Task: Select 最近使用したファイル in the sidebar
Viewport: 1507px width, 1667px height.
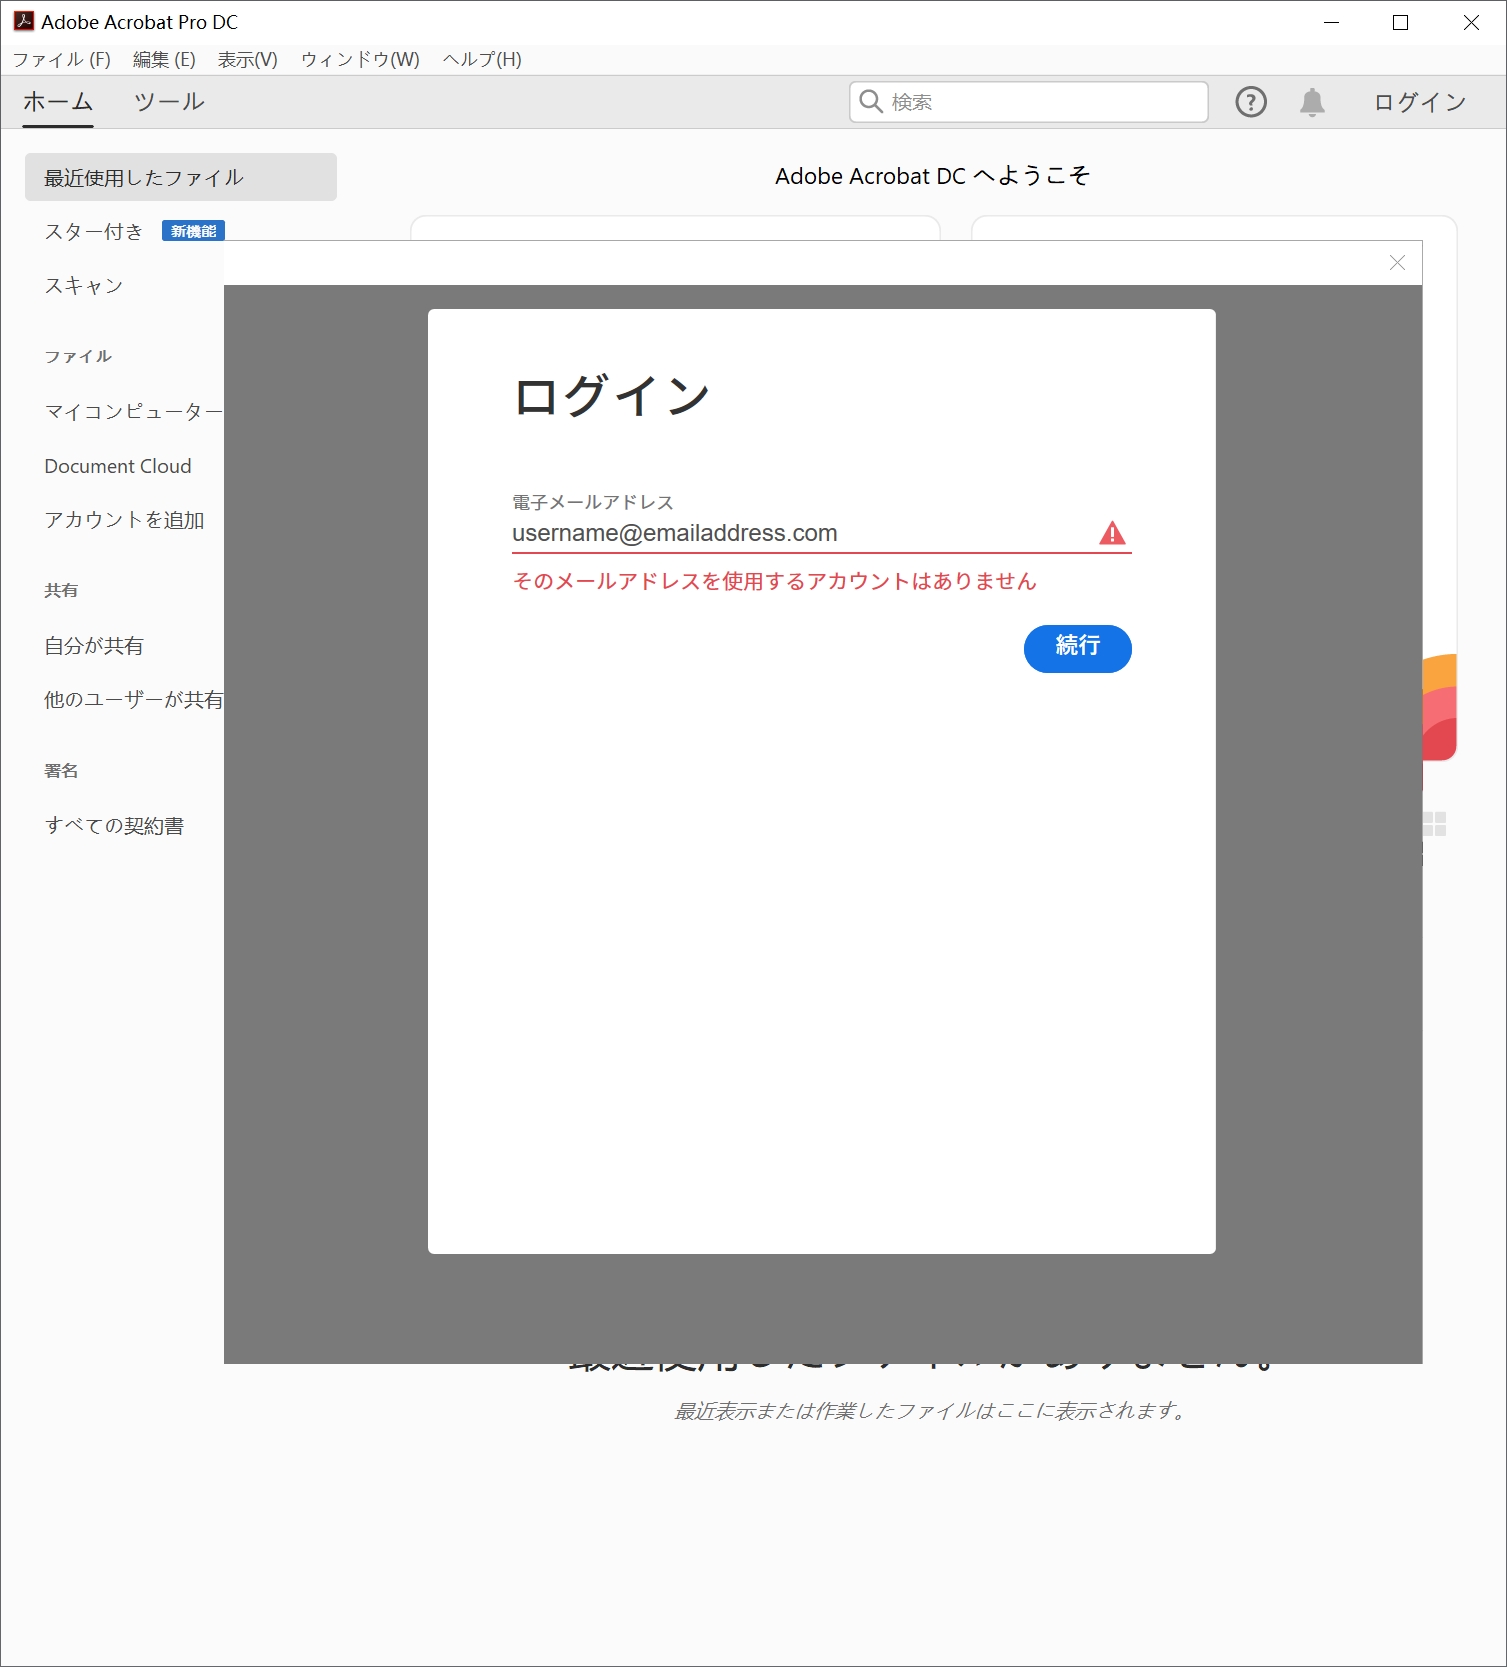Action: [181, 177]
